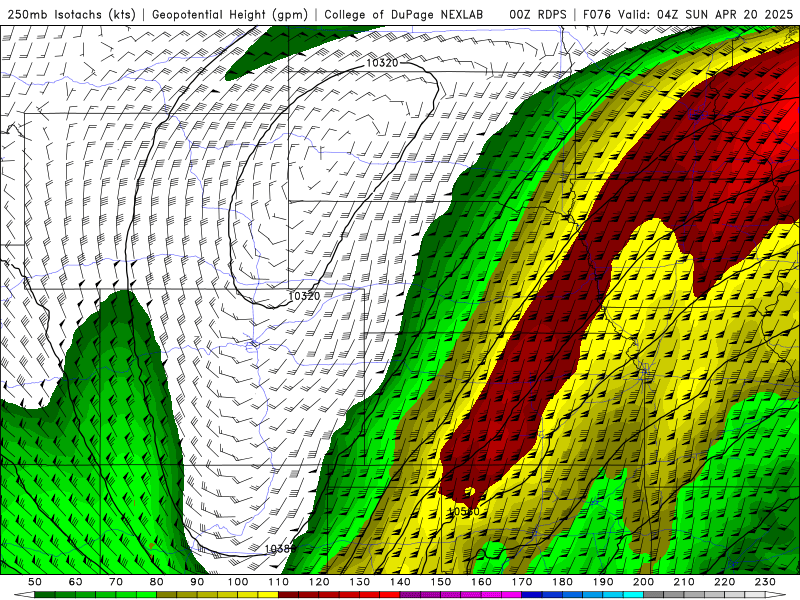
Task: Click the '200' value on the color scale
Action: 644,582
